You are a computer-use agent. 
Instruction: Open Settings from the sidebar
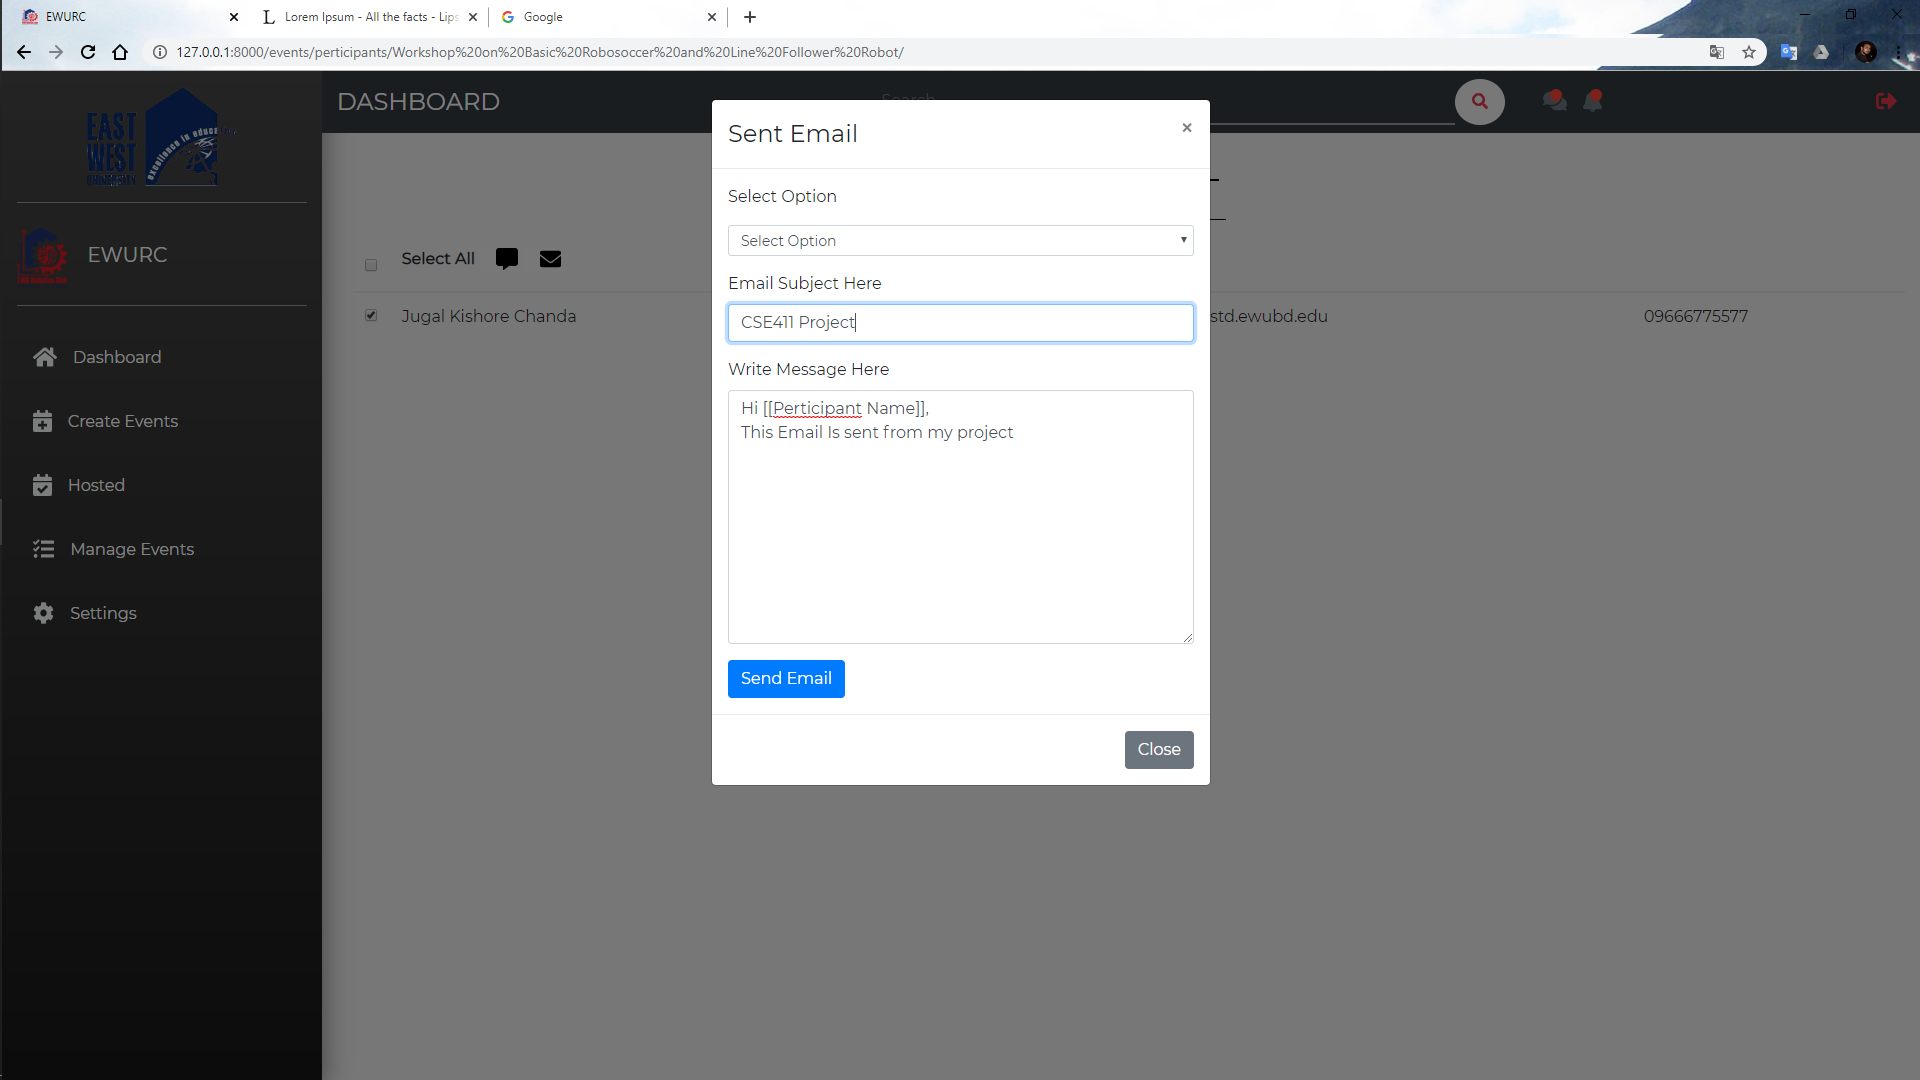[x=103, y=613]
